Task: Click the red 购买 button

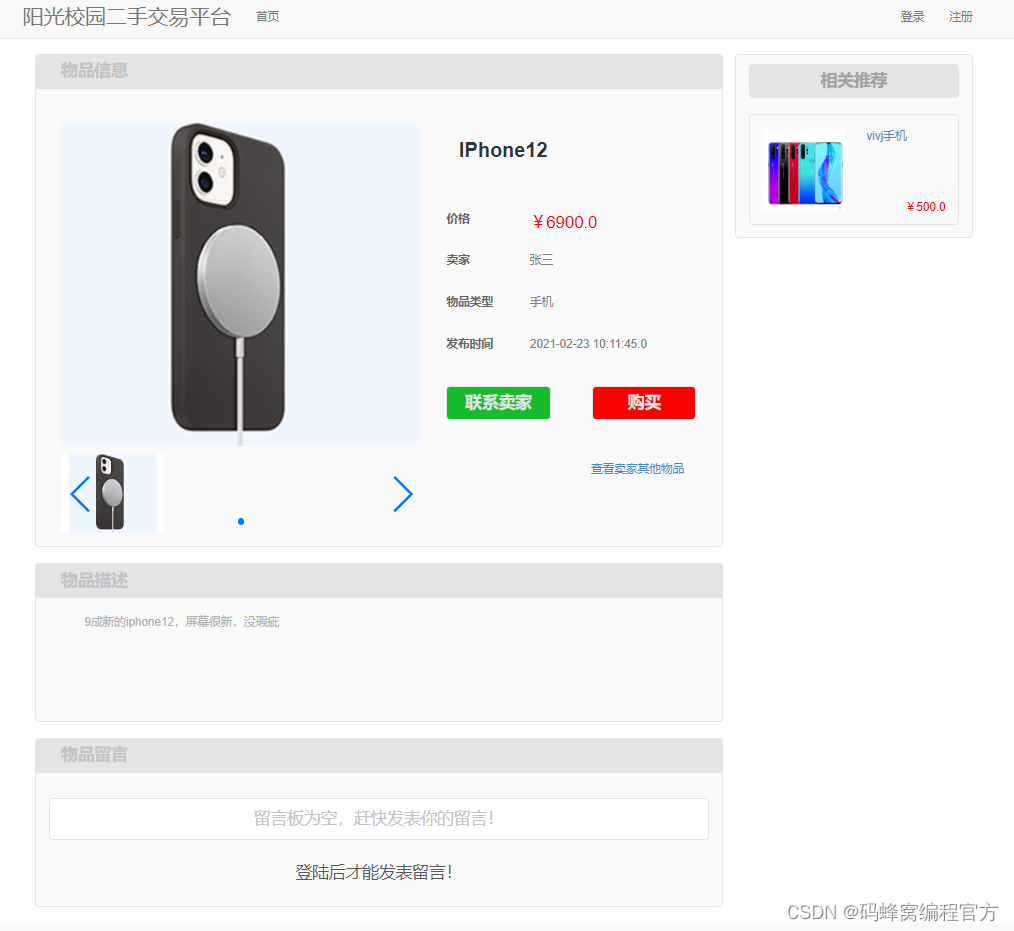Action: coord(643,403)
